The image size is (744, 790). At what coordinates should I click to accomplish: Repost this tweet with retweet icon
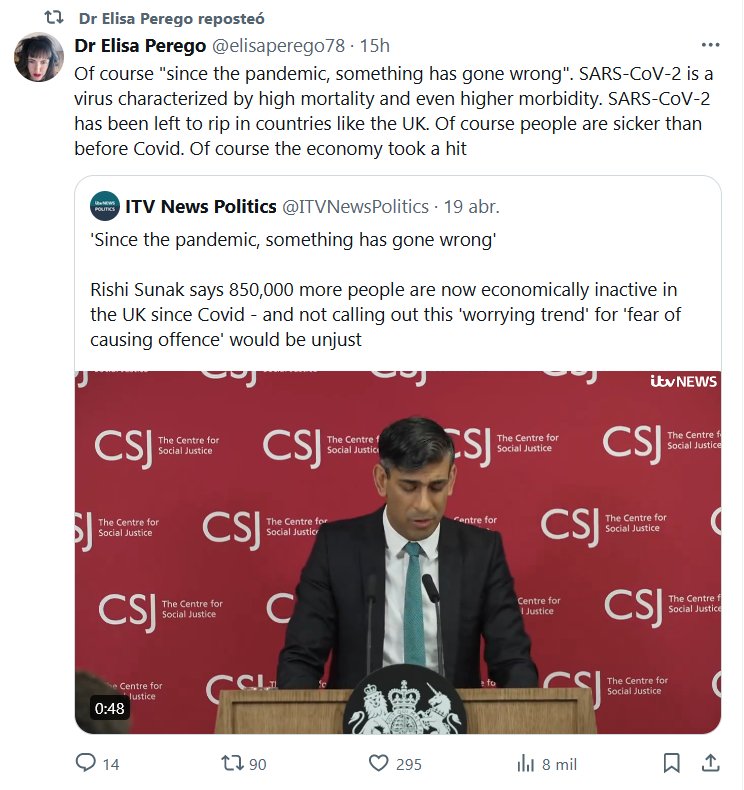[x=232, y=763]
